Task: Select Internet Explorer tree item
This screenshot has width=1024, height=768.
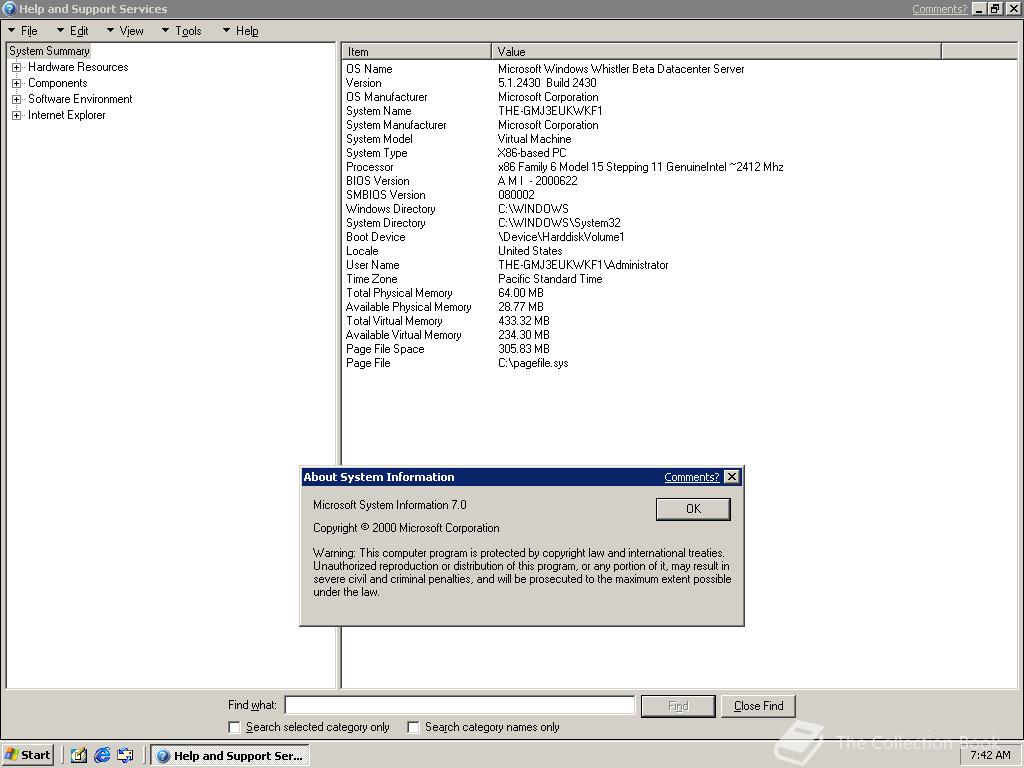Action: coord(66,115)
